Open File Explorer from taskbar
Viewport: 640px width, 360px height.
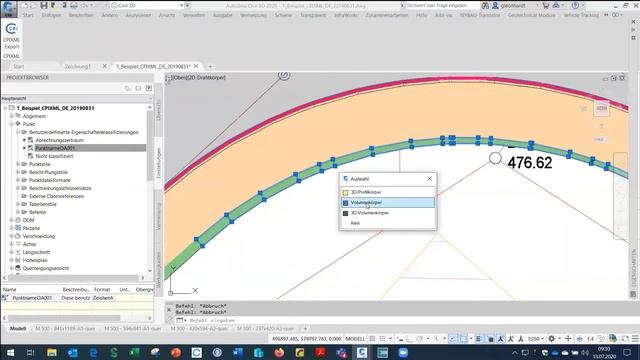(52, 353)
